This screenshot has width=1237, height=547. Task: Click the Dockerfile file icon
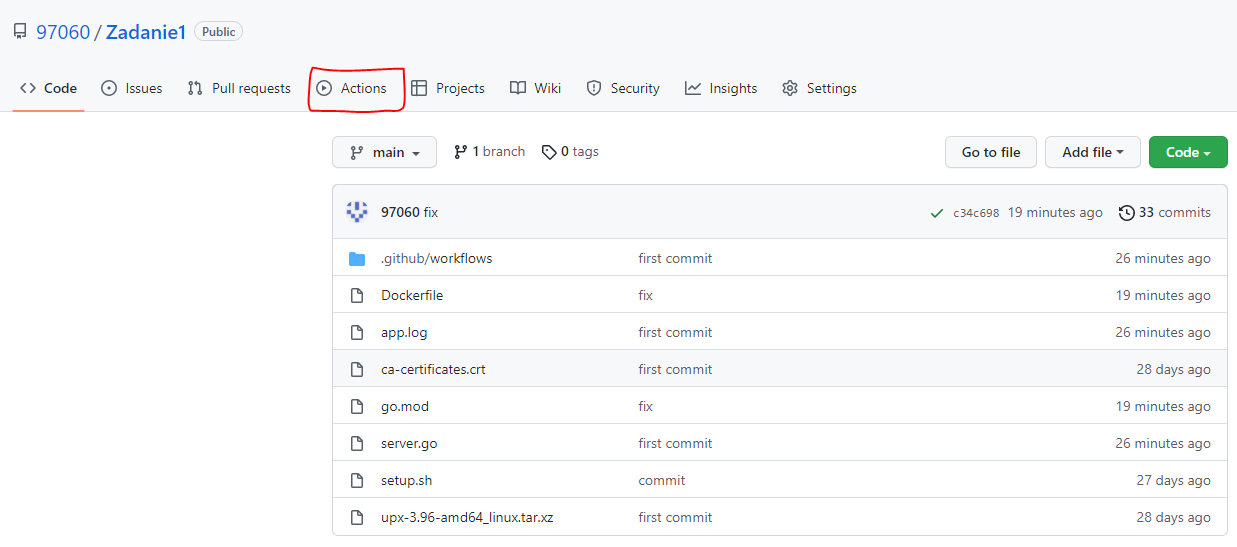point(357,296)
